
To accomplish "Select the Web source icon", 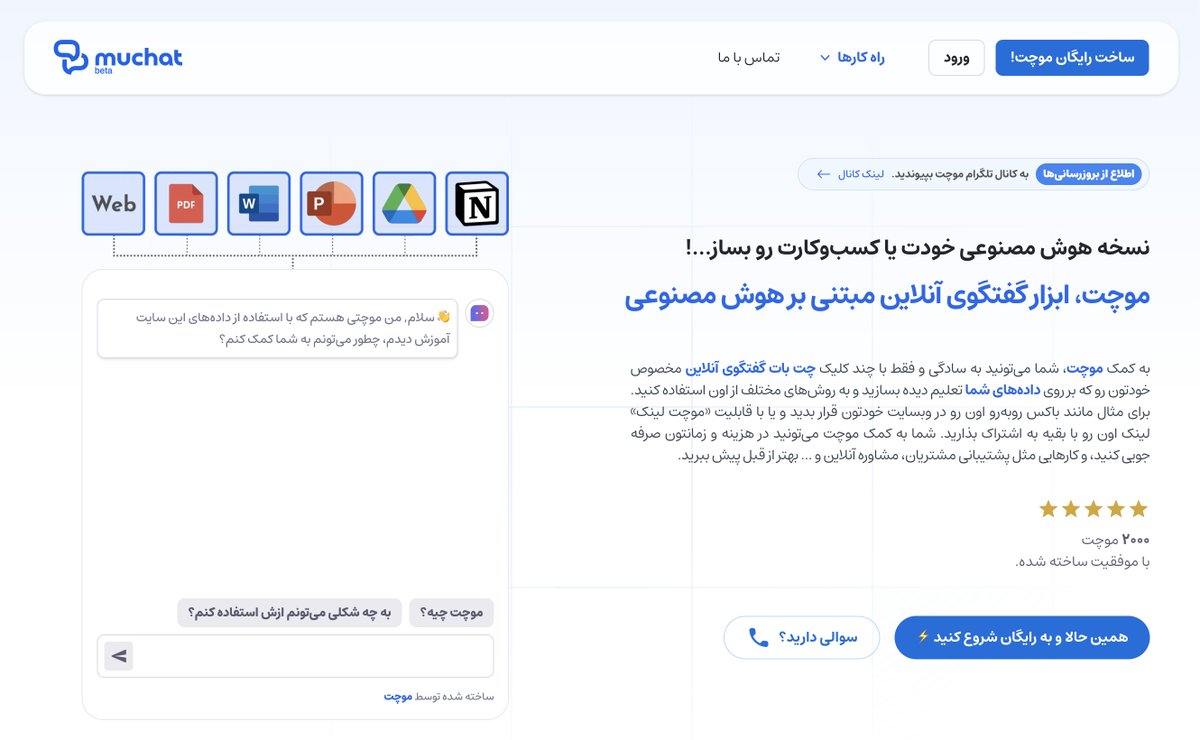I will pyautogui.click(x=113, y=204).
